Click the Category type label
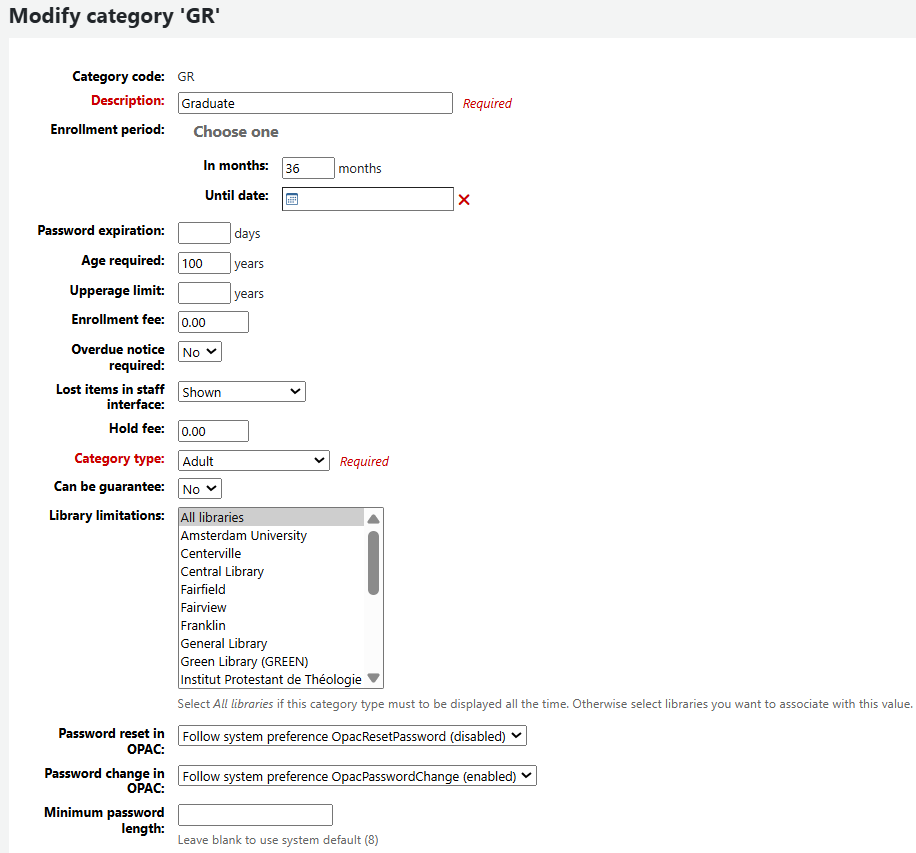The width and height of the screenshot is (916, 853). pyautogui.click(x=120, y=459)
